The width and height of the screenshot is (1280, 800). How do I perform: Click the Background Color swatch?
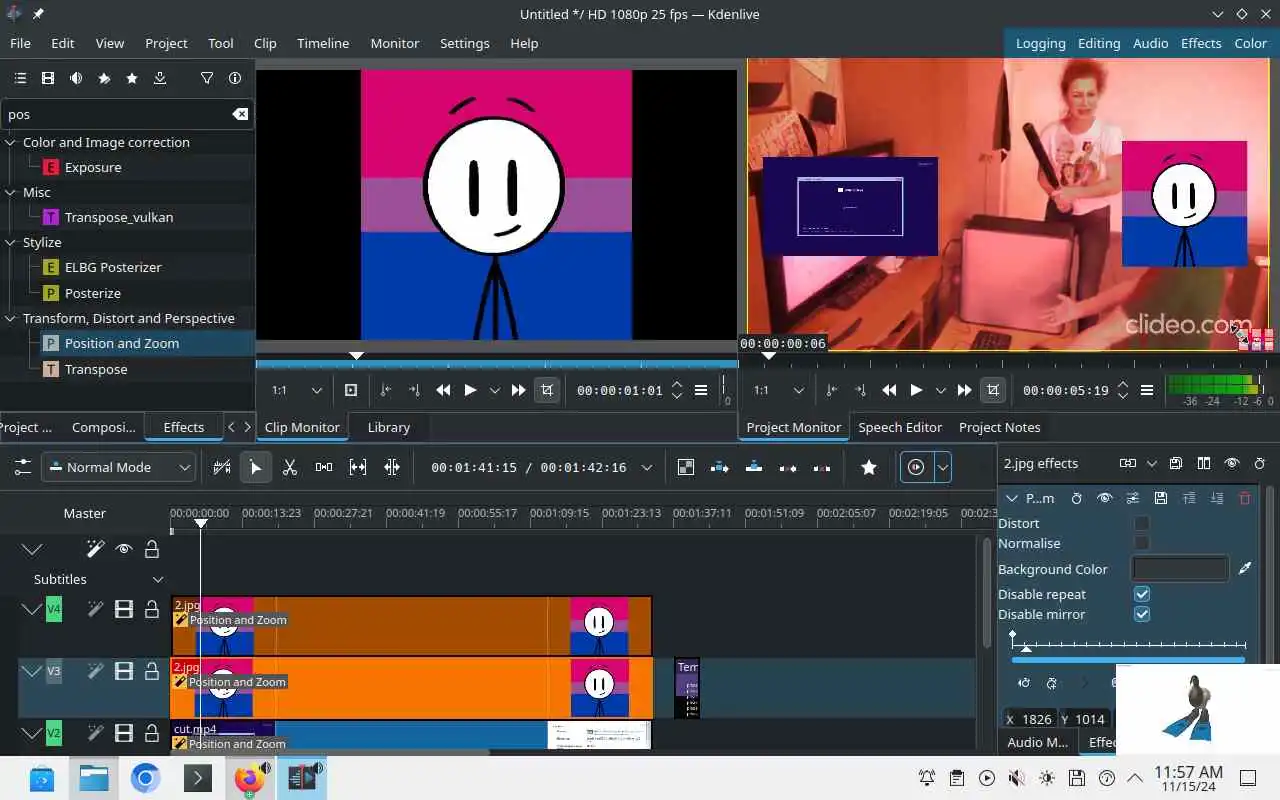[x=1179, y=569]
